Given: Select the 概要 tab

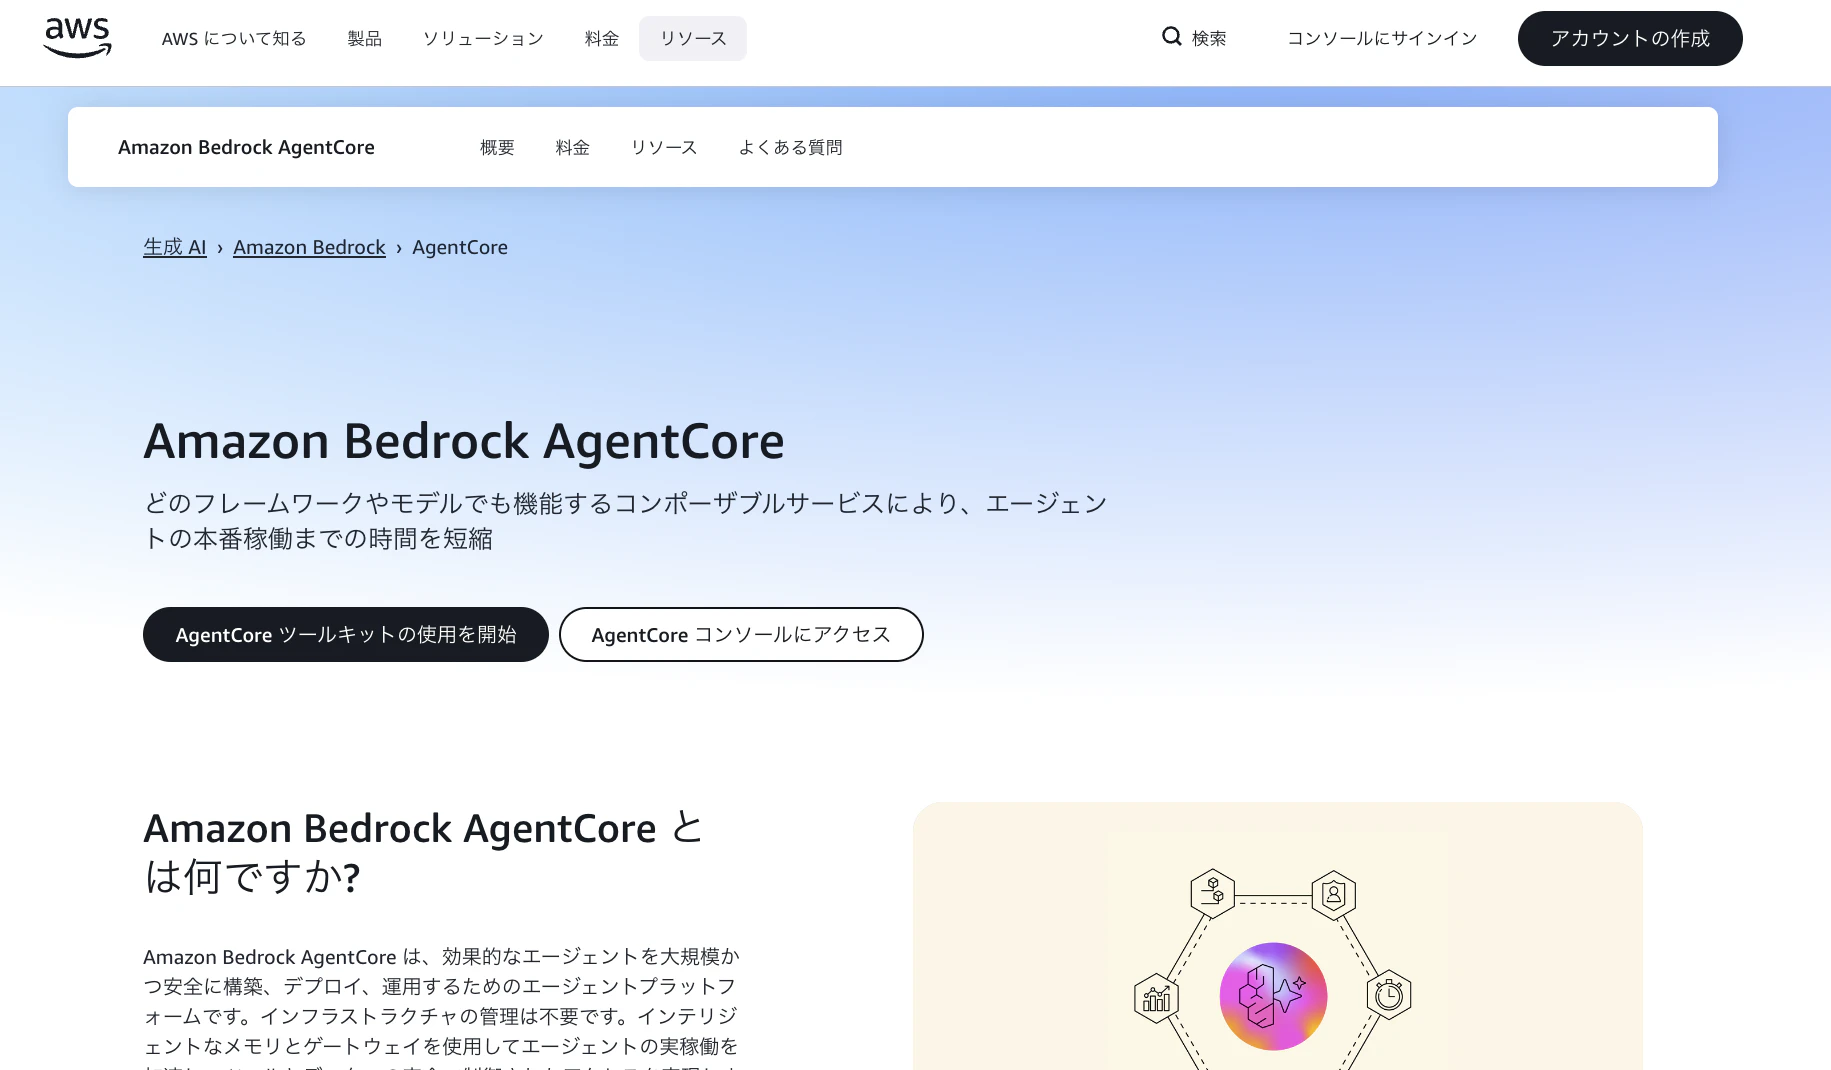Looking at the screenshot, I should tap(497, 147).
